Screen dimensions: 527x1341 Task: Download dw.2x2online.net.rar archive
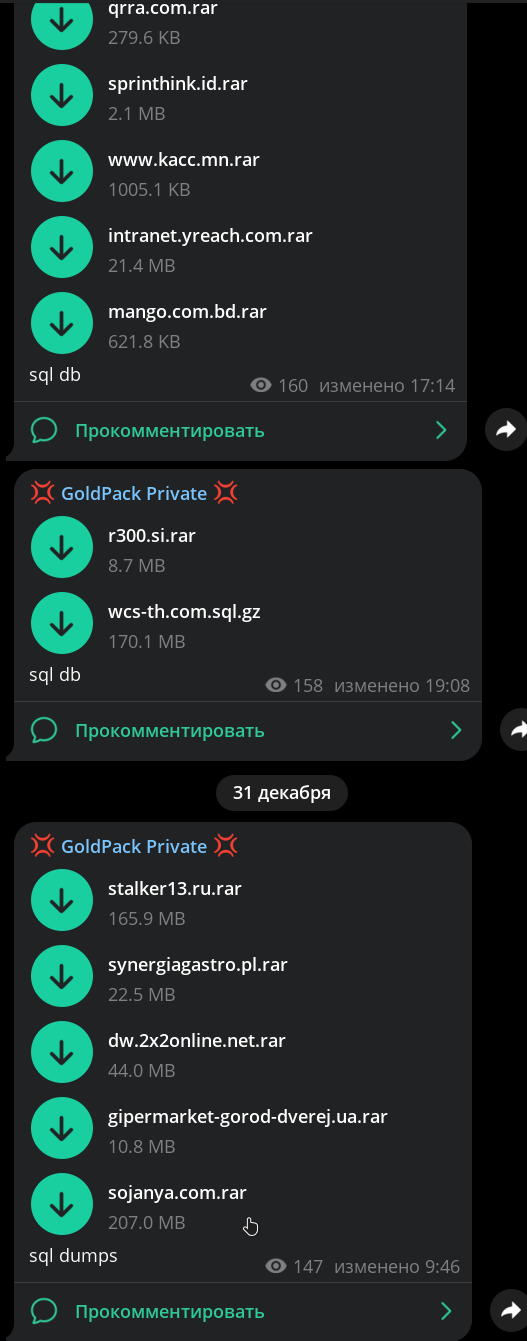[62, 1052]
